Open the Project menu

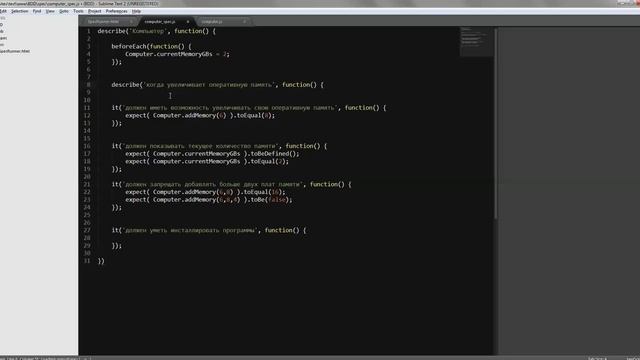coord(95,11)
